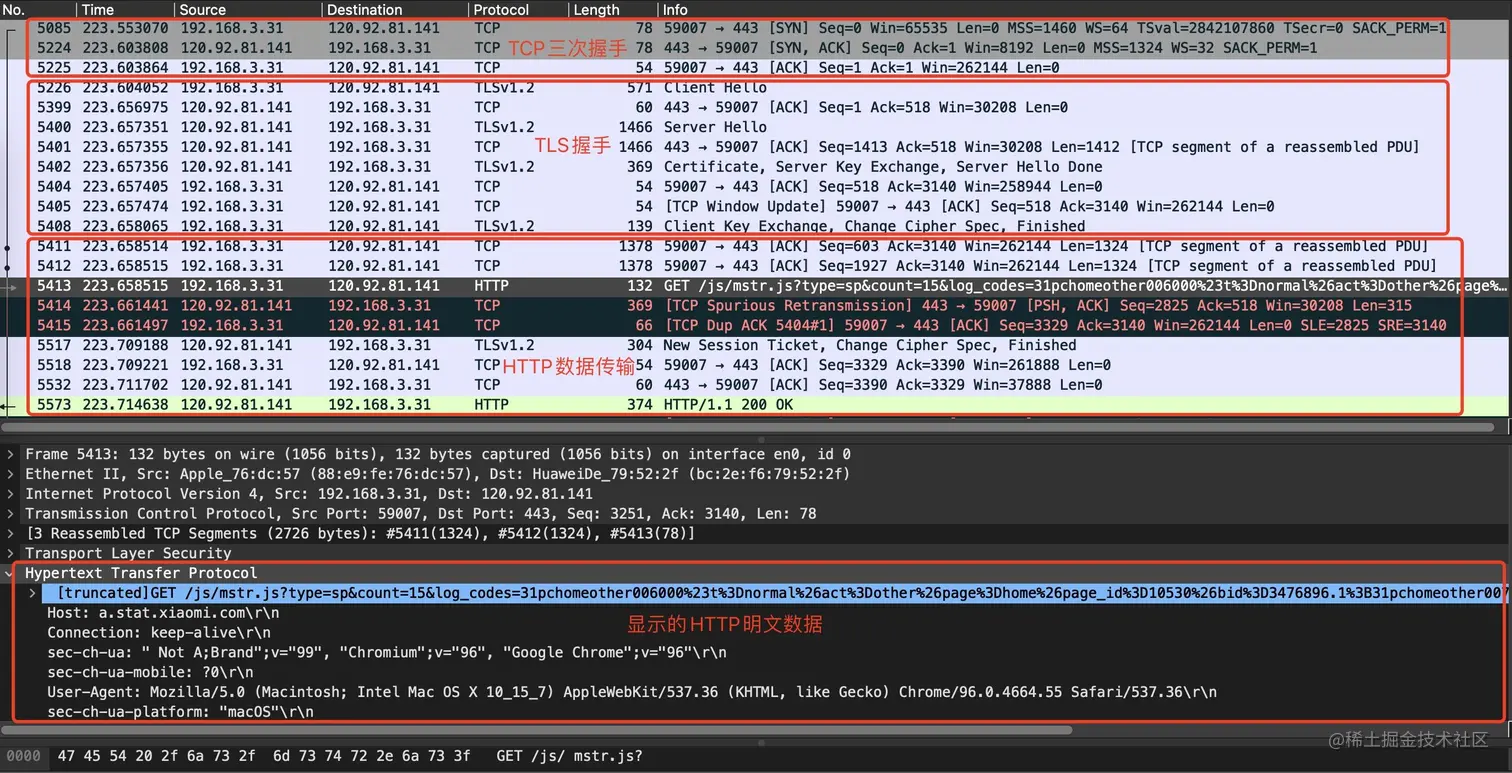The height and width of the screenshot is (773, 1512).
Task: Expand the 3 Reassembled TCP Segments entry
Action: tap(10, 533)
